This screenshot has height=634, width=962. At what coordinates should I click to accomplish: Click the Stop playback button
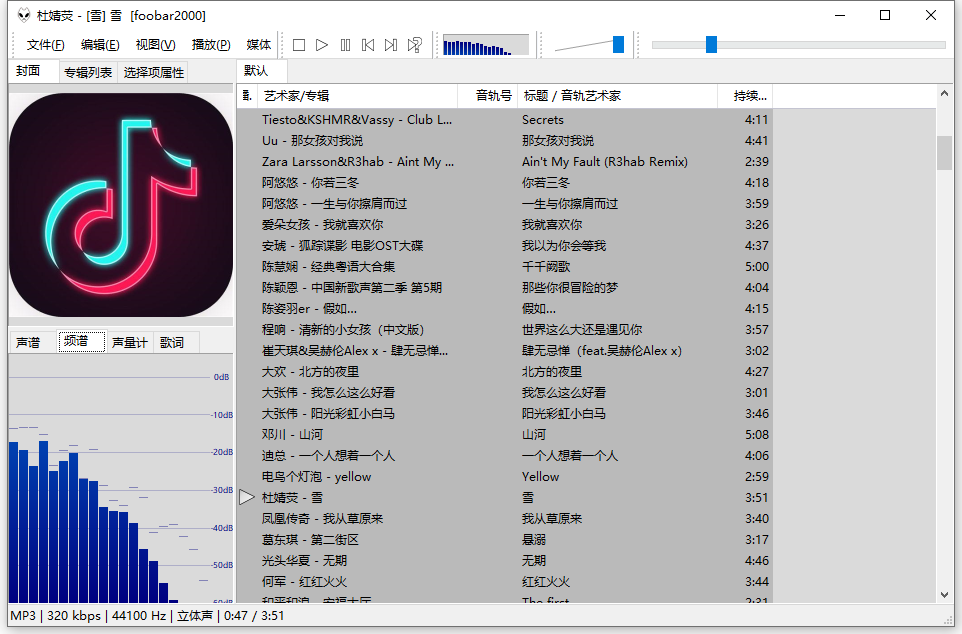[299, 45]
